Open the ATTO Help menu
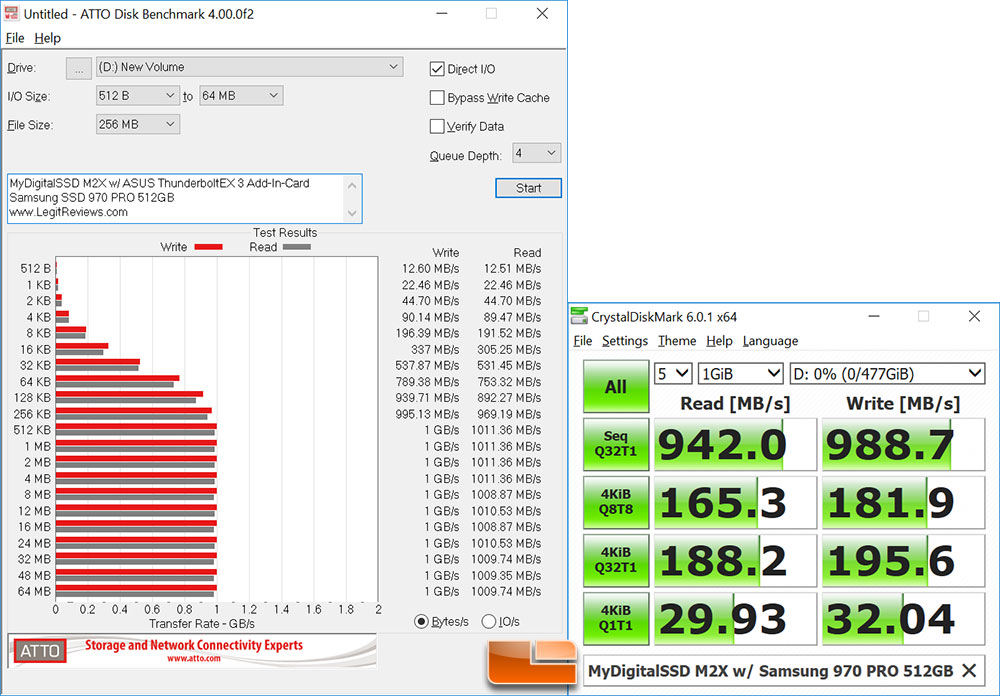 coord(47,38)
